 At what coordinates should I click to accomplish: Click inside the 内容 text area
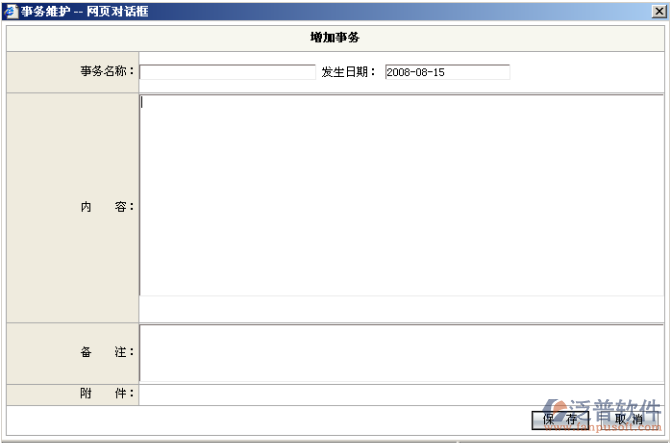(402, 195)
